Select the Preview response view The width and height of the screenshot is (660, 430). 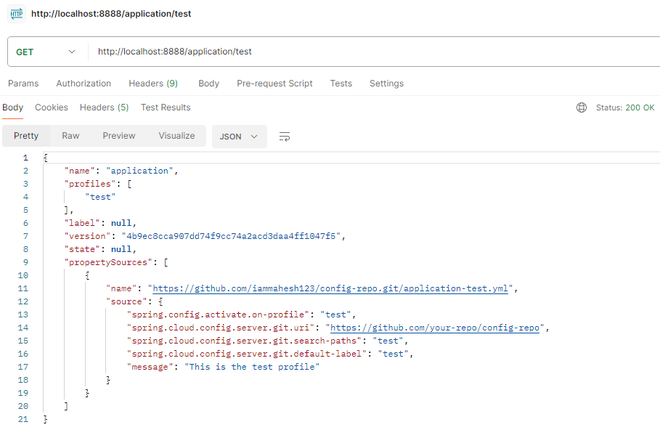[x=118, y=136]
